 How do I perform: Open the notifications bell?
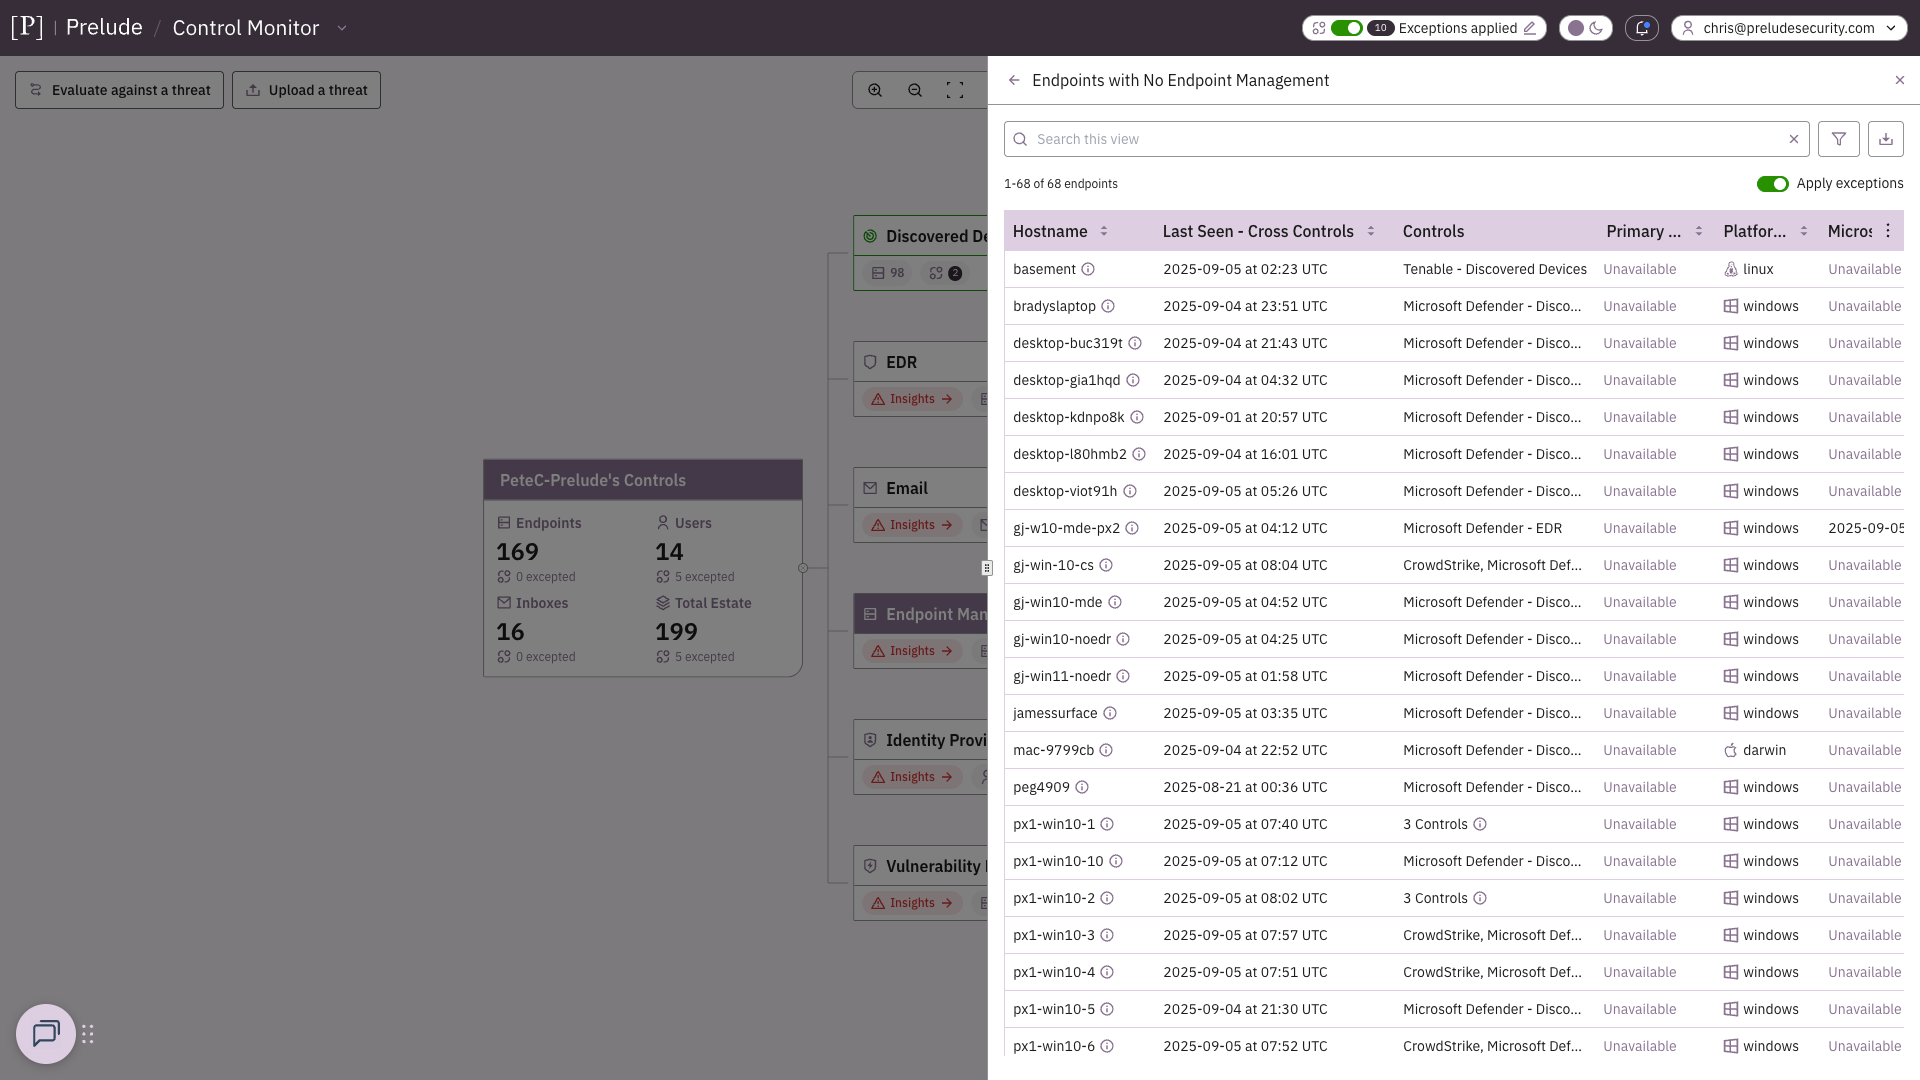(x=1641, y=28)
